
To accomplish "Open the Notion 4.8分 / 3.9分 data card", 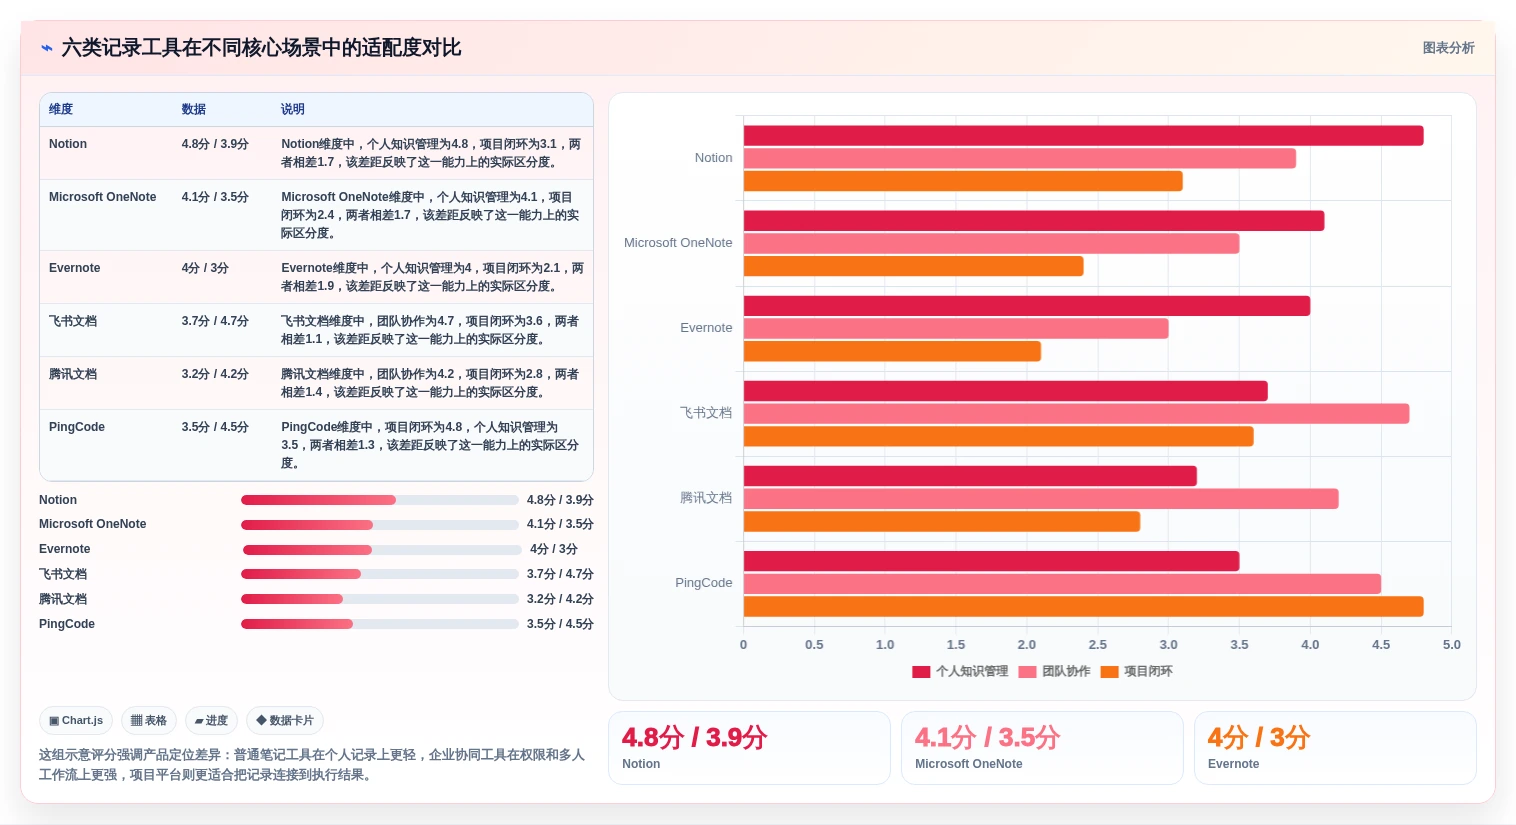I will pyautogui.click(x=749, y=748).
